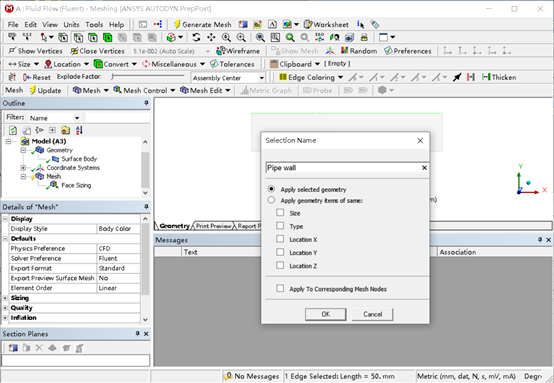Open the Tools menu
This screenshot has height=383, width=554.
tap(94, 24)
